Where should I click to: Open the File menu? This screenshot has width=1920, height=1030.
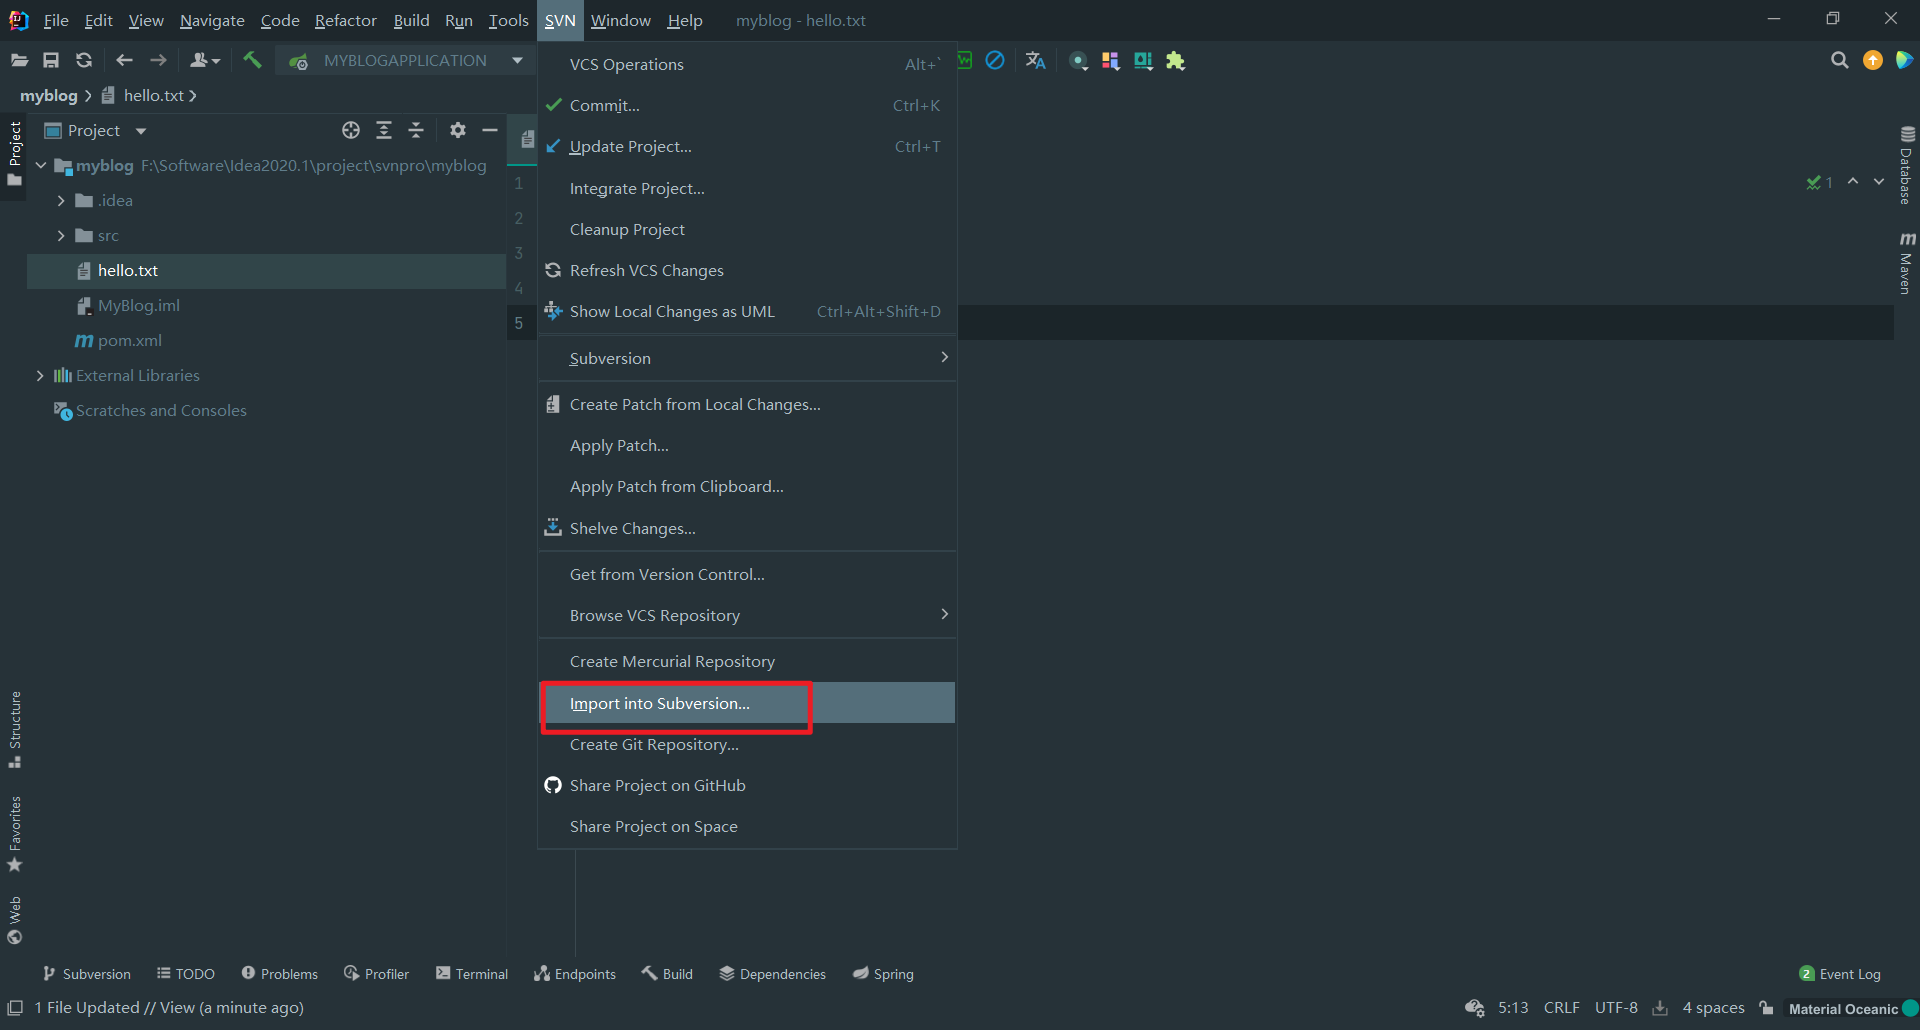pyautogui.click(x=56, y=20)
